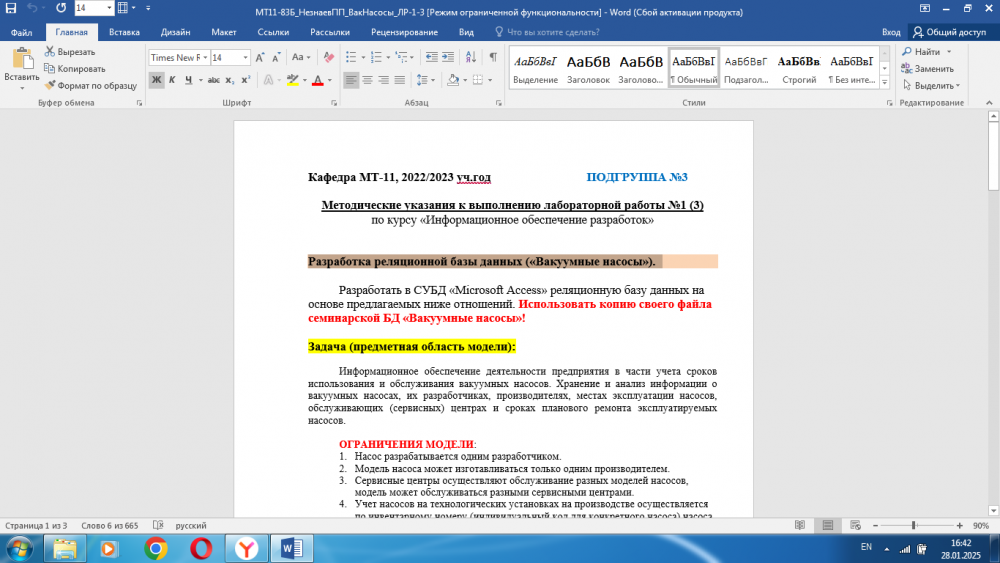Image resolution: width=1000 pixels, height=563 pixels.
Task: Expand the styles gallery list
Action: [884, 83]
